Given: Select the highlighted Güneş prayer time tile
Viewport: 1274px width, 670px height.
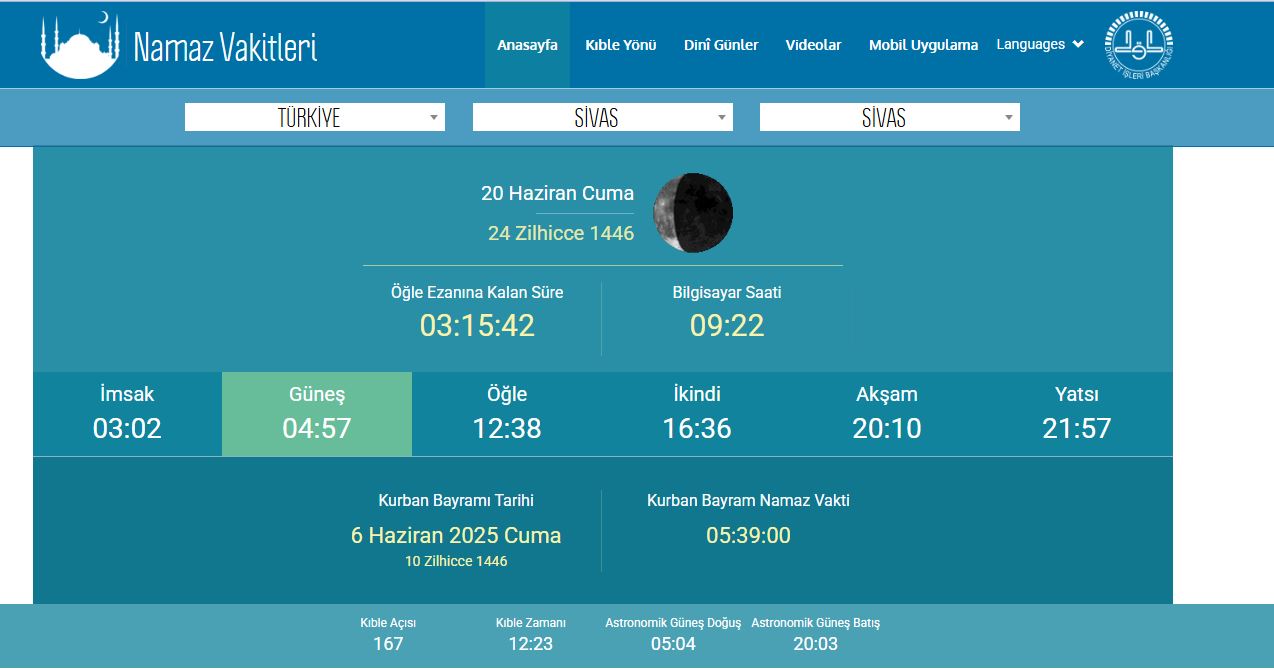Looking at the screenshot, I should coord(317,414).
